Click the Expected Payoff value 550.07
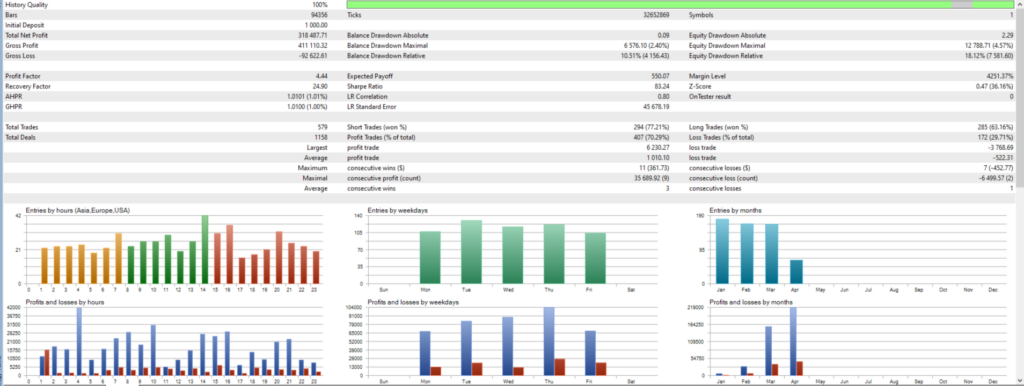Image resolution: width=1024 pixels, height=386 pixels. 660,76
